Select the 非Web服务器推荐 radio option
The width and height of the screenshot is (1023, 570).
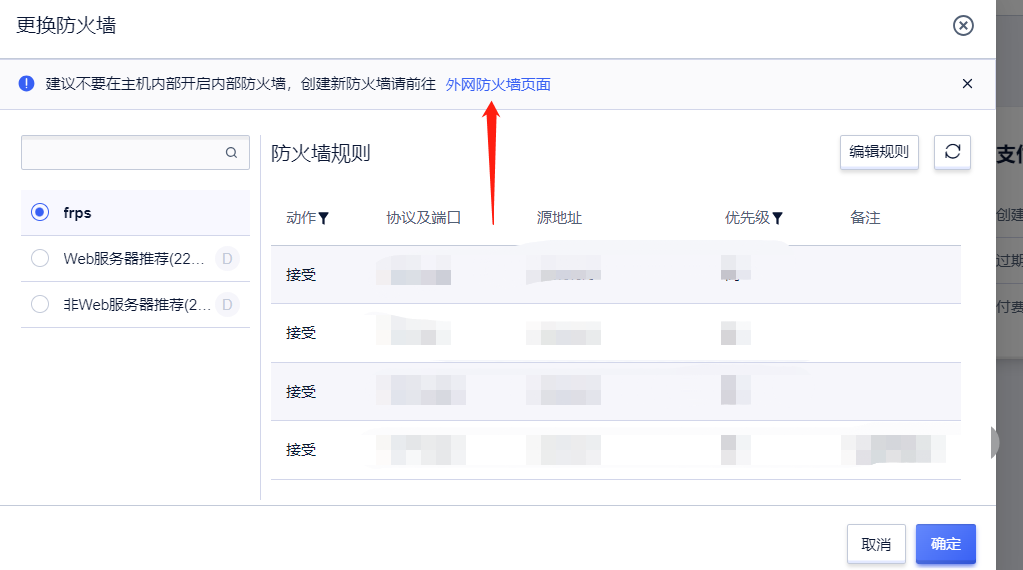tap(40, 305)
